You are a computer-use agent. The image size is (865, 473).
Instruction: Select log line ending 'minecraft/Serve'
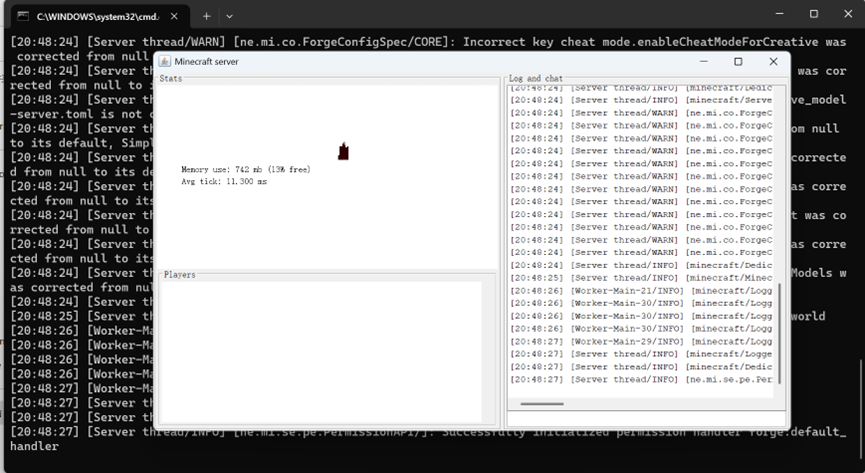click(640, 100)
